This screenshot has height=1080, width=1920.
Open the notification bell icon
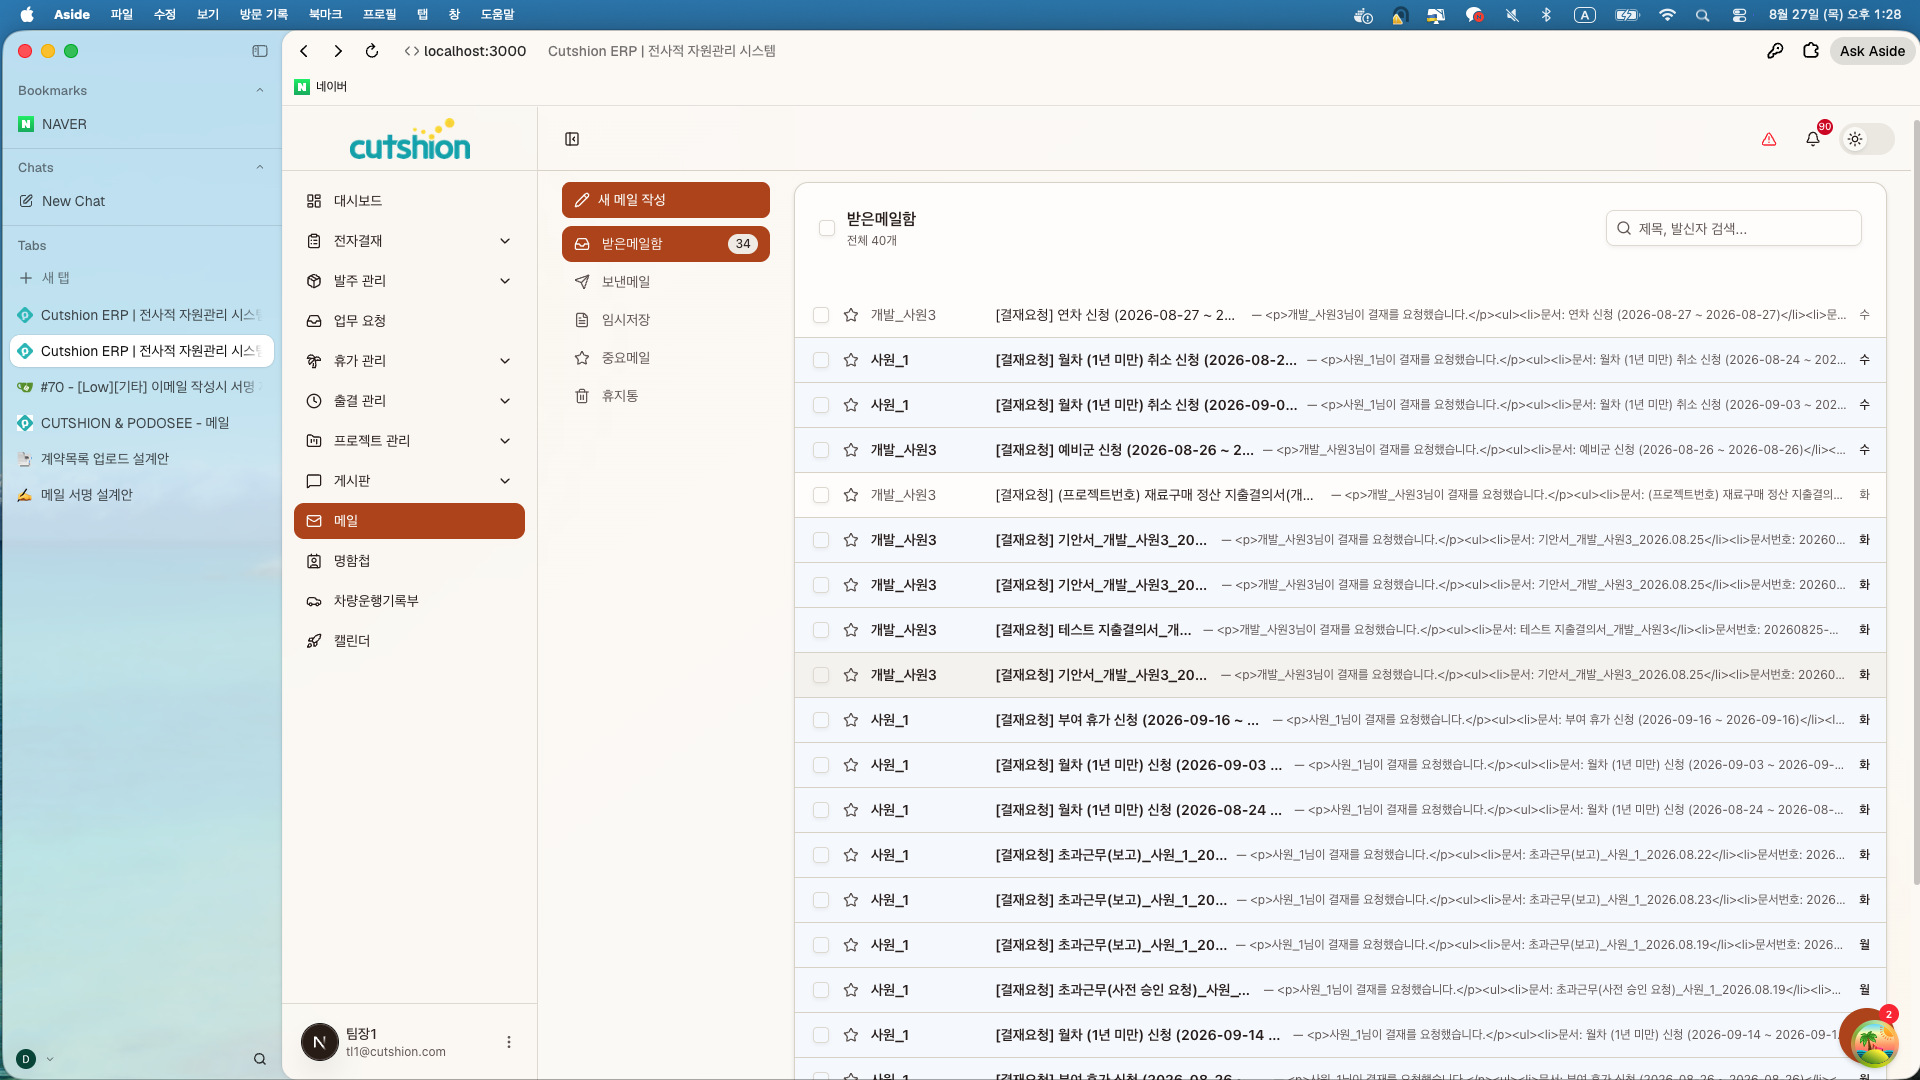pyautogui.click(x=1813, y=139)
